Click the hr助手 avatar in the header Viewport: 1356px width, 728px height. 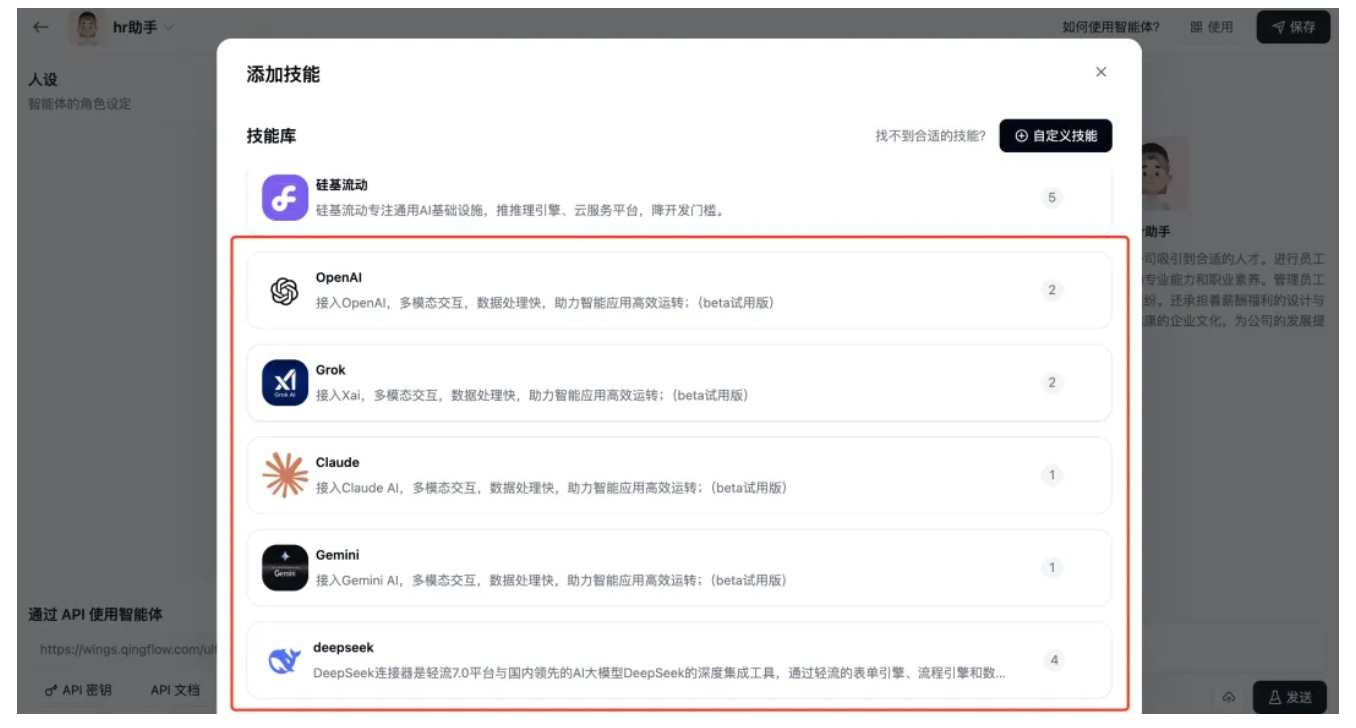pyautogui.click(x=87, y=27)
